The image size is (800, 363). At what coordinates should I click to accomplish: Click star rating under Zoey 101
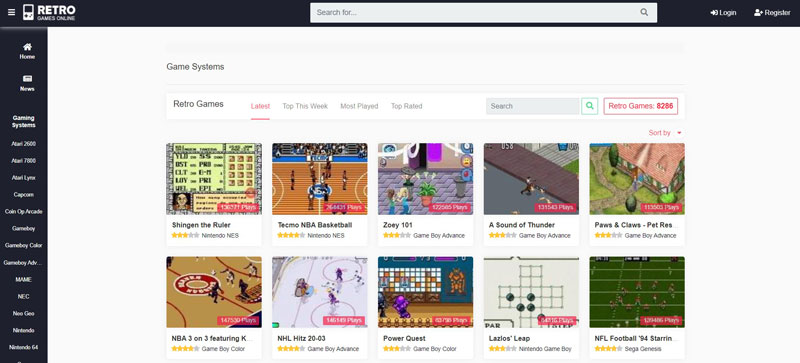(397, 236)
